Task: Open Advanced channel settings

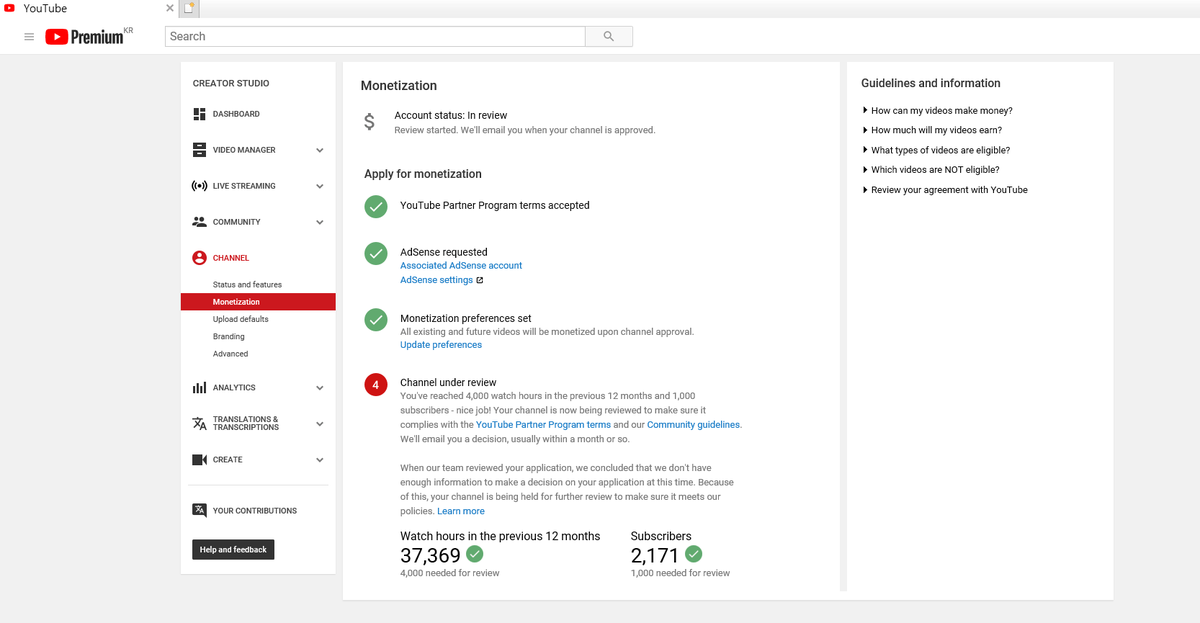Action: [230, 354]
